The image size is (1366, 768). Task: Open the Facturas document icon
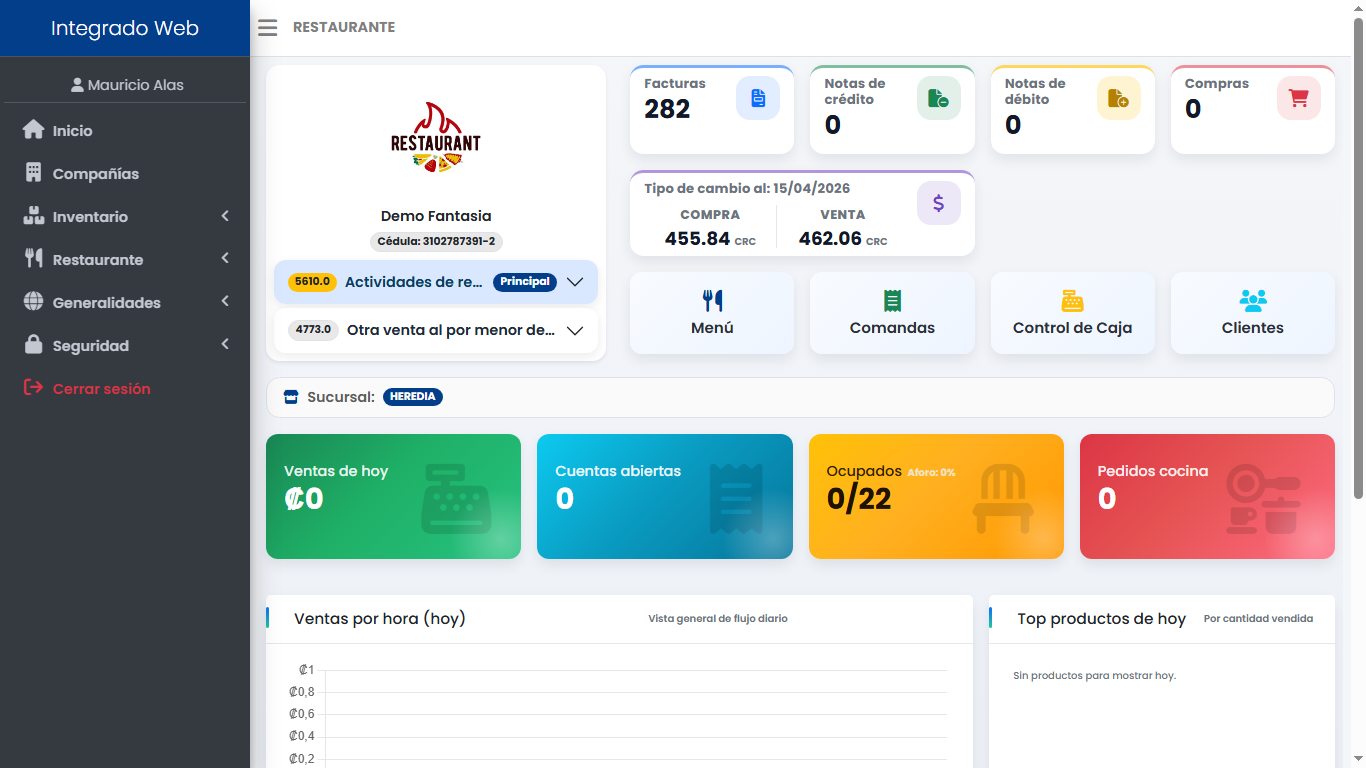(758, 97)
